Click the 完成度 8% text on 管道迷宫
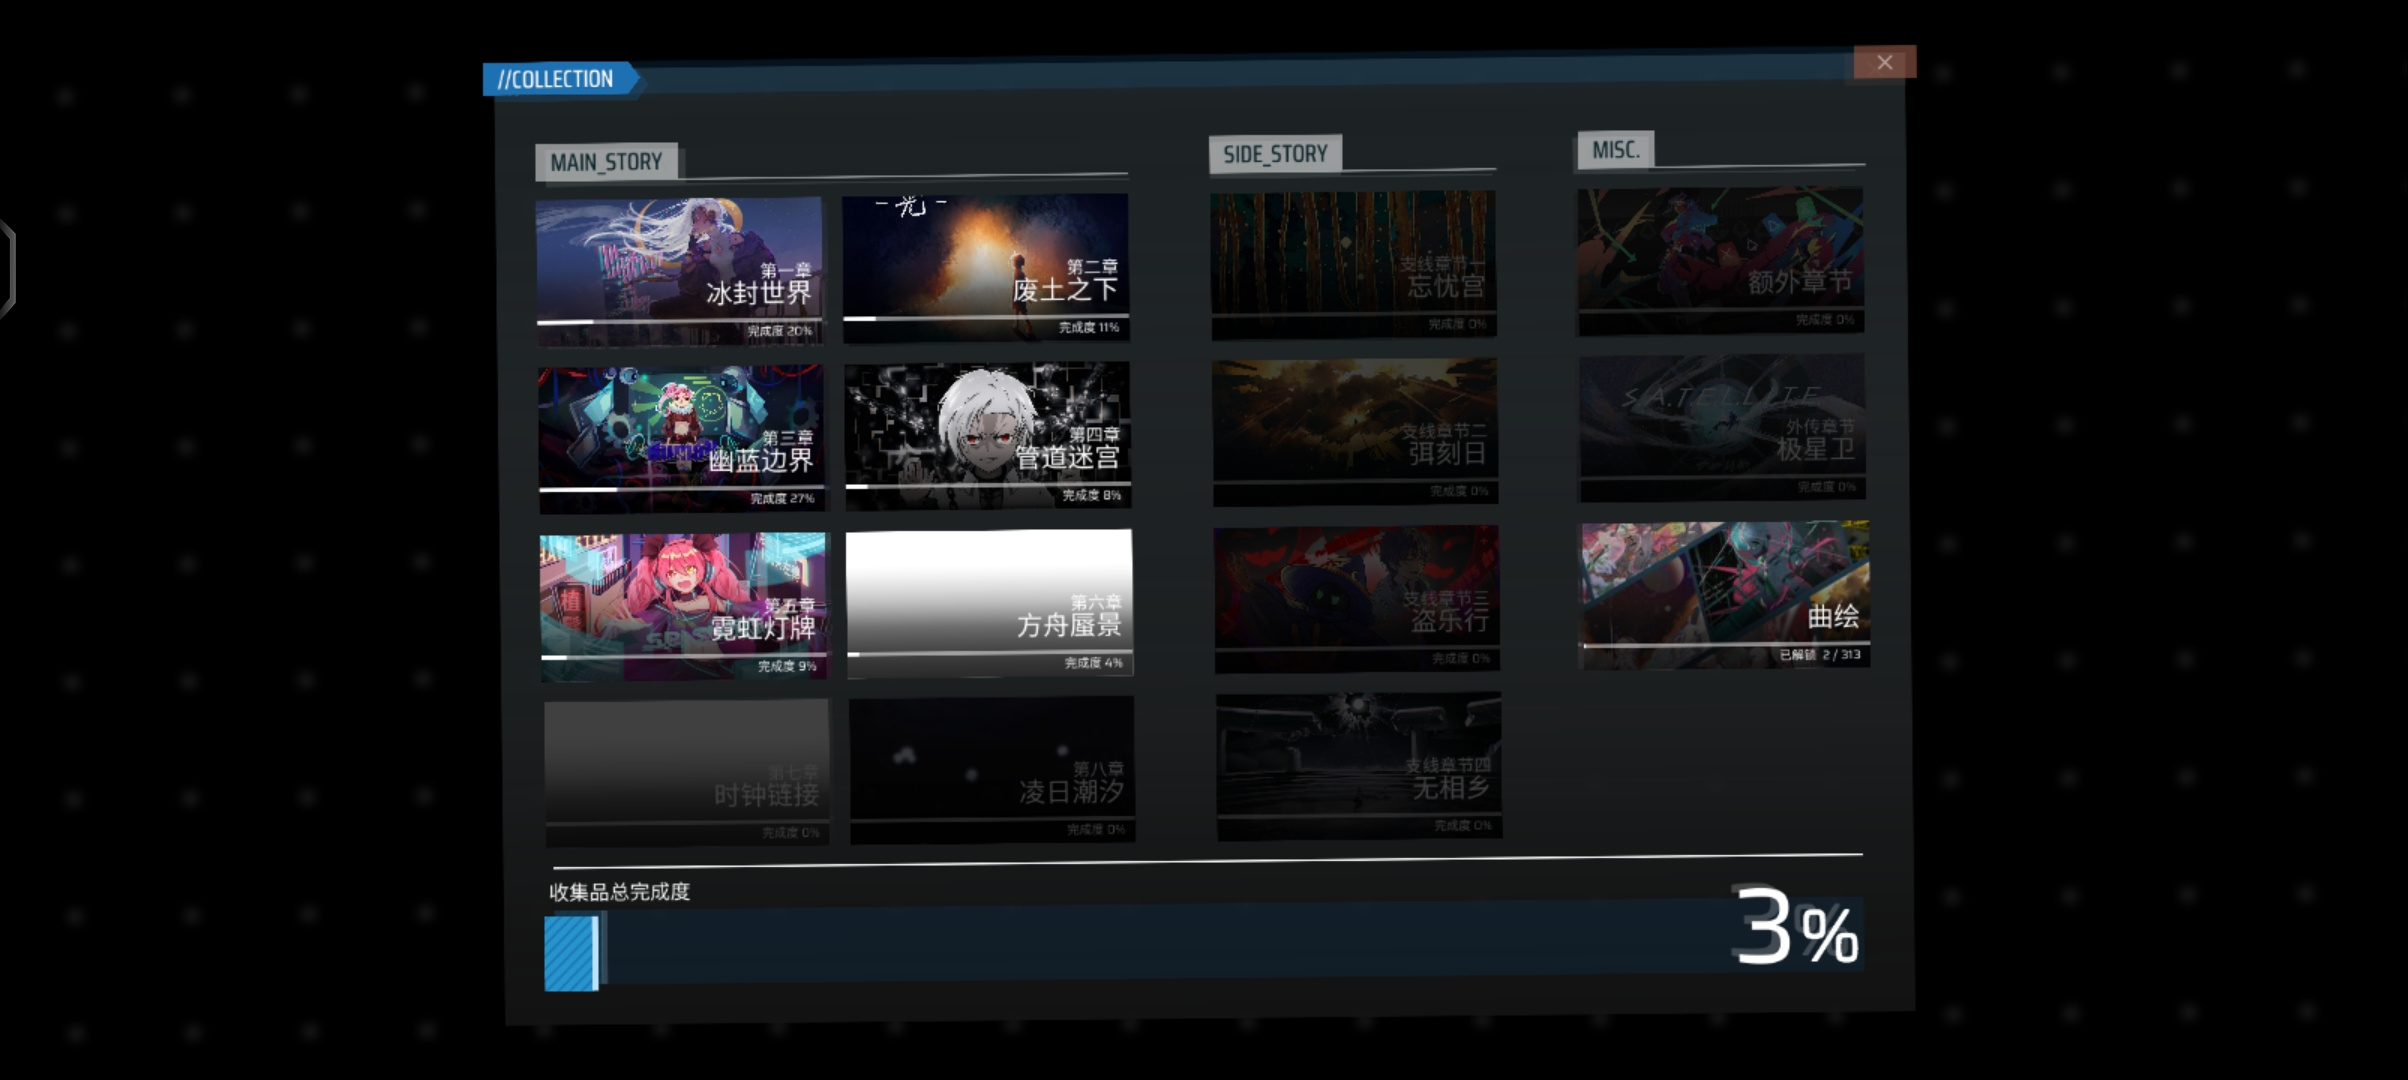Viewport: 2408px width, 1080px height. [x=1091, y=495]
